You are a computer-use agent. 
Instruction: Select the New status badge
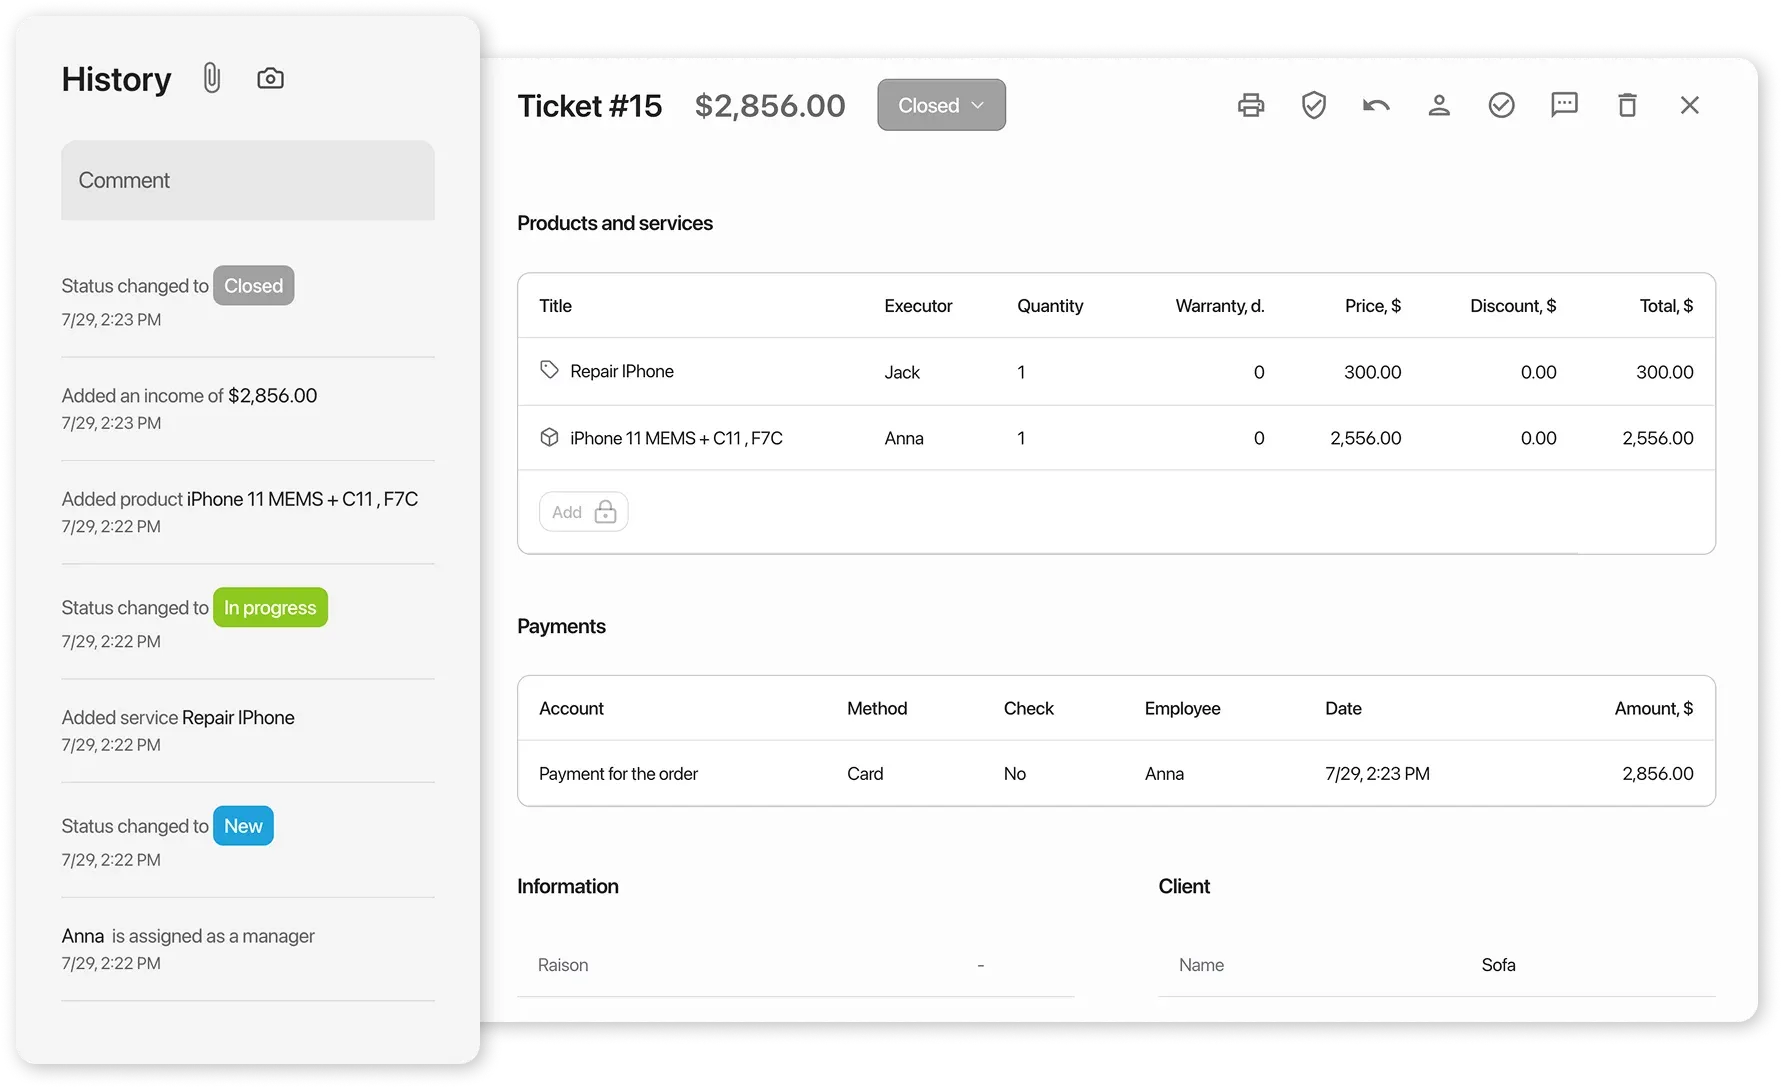[x=243, y=825]
